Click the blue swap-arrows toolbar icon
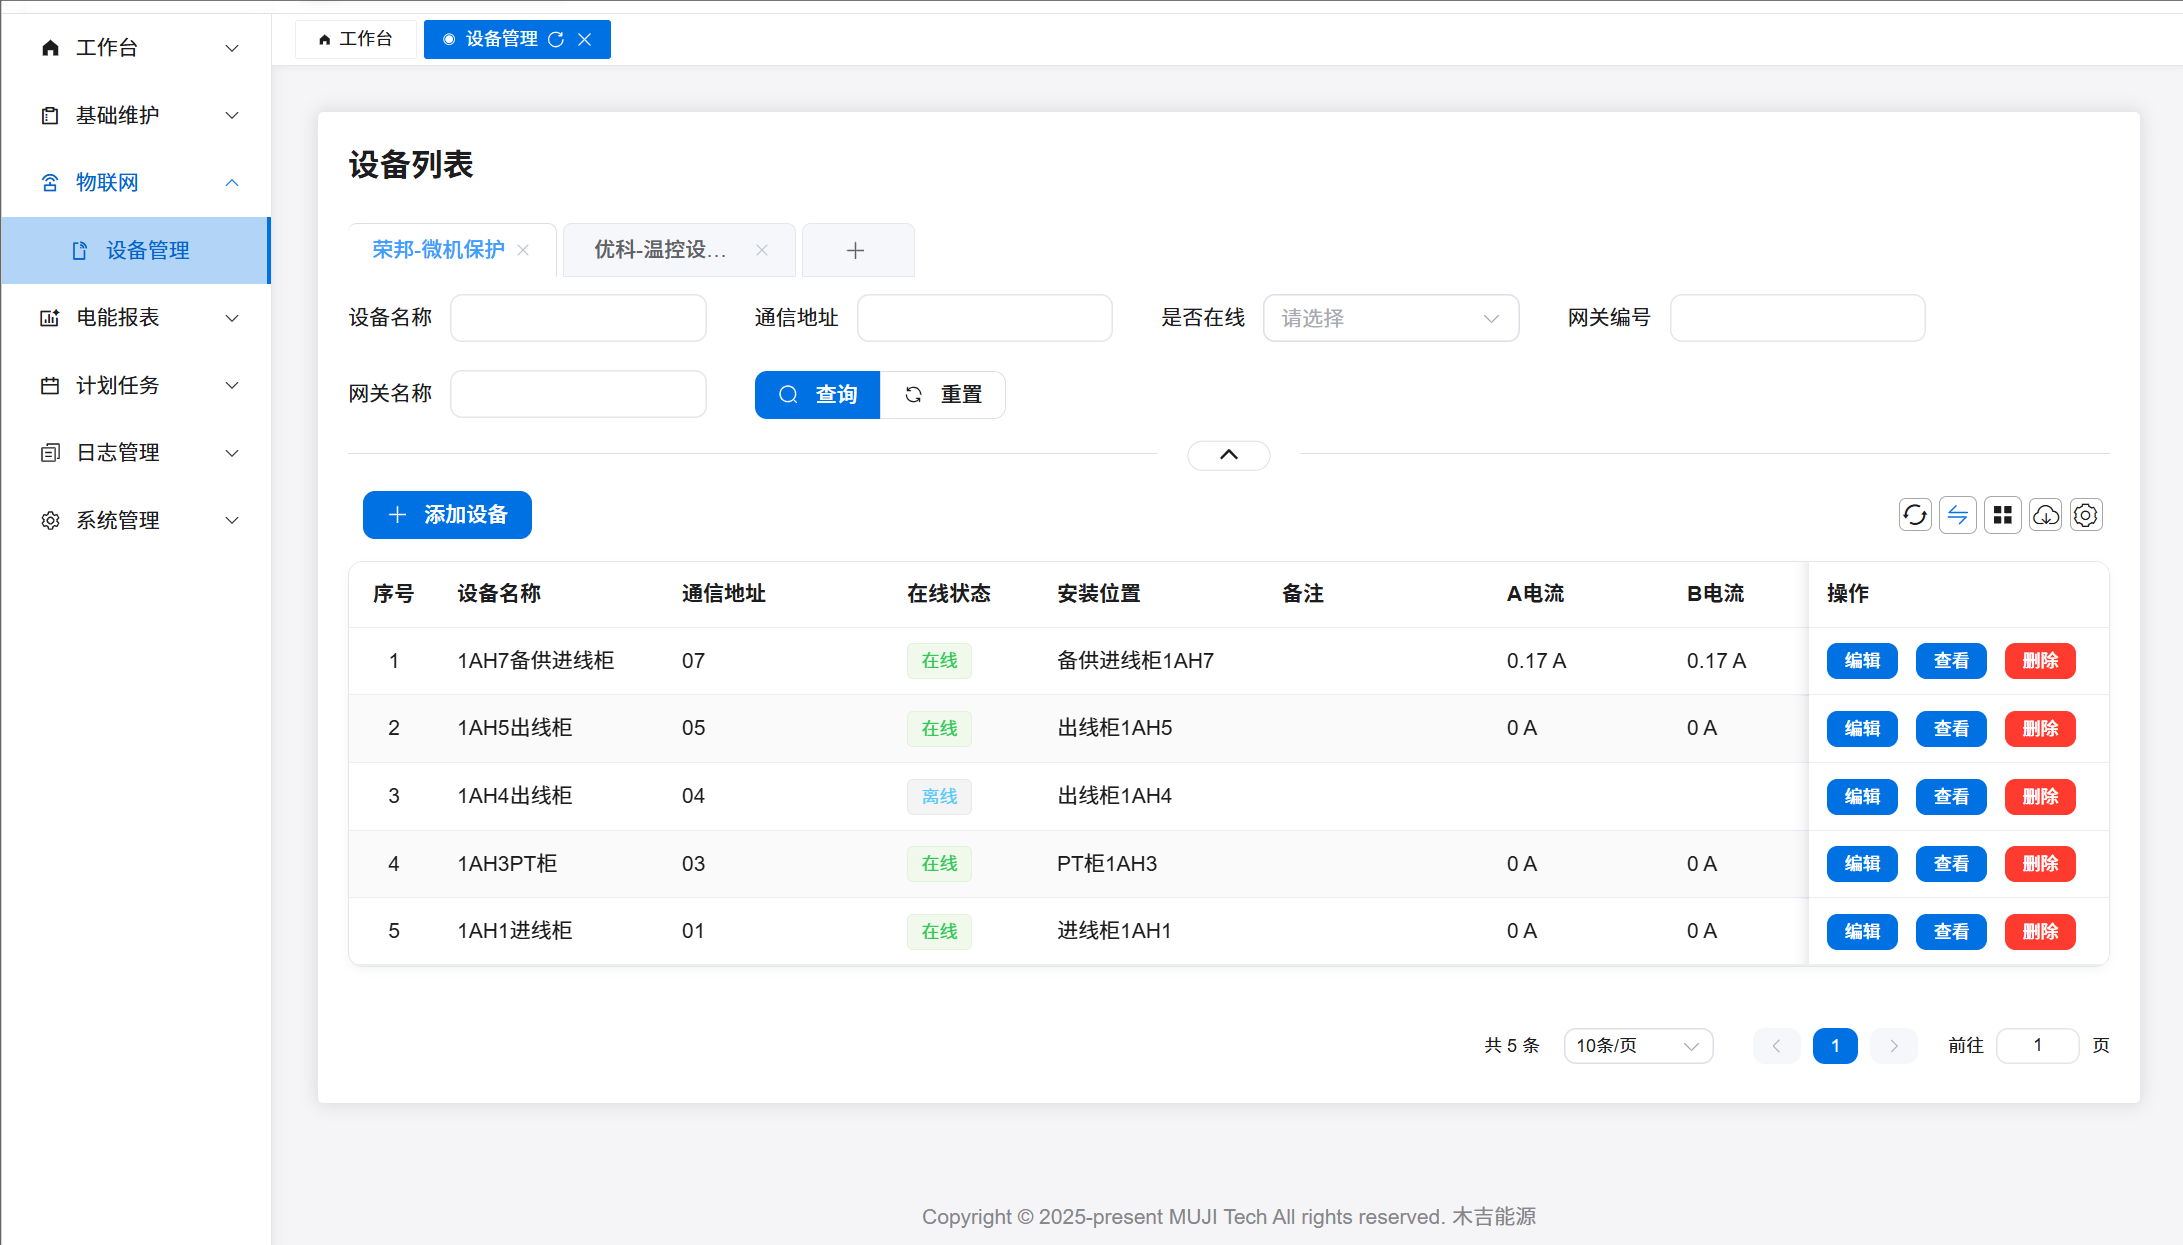 [x=1958, y=515]
